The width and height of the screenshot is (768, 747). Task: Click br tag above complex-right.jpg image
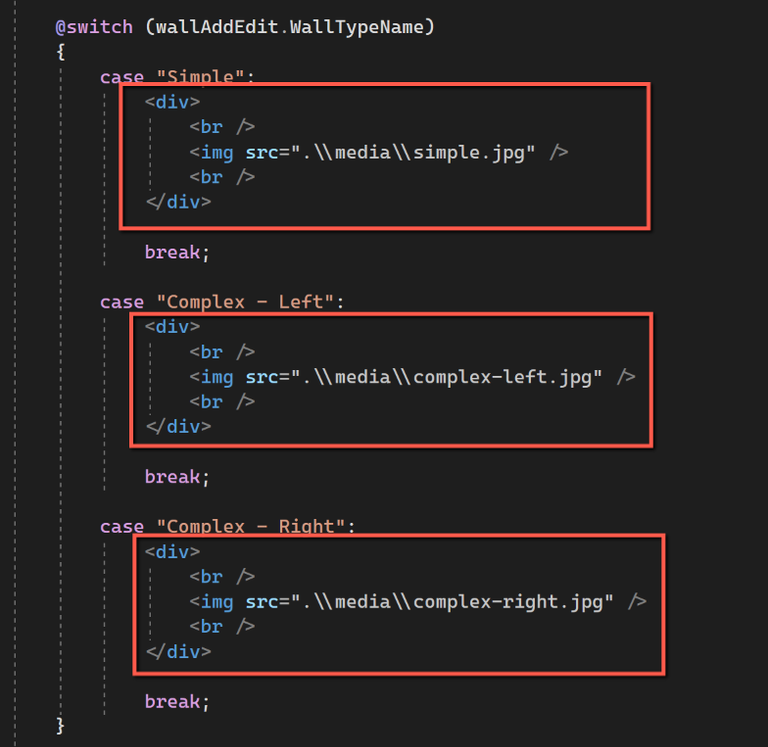pyautogui.click(x=222, y=577)
